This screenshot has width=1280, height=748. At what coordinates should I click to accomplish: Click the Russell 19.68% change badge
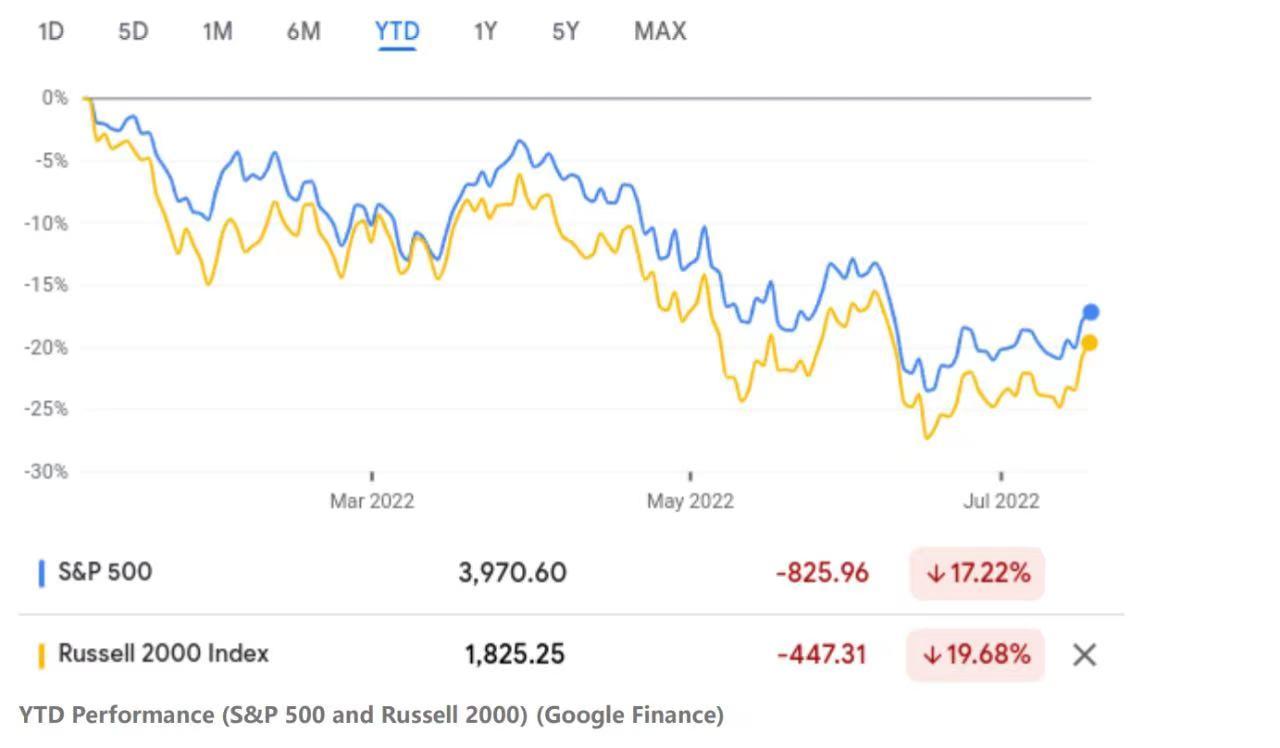pos(976,655)
